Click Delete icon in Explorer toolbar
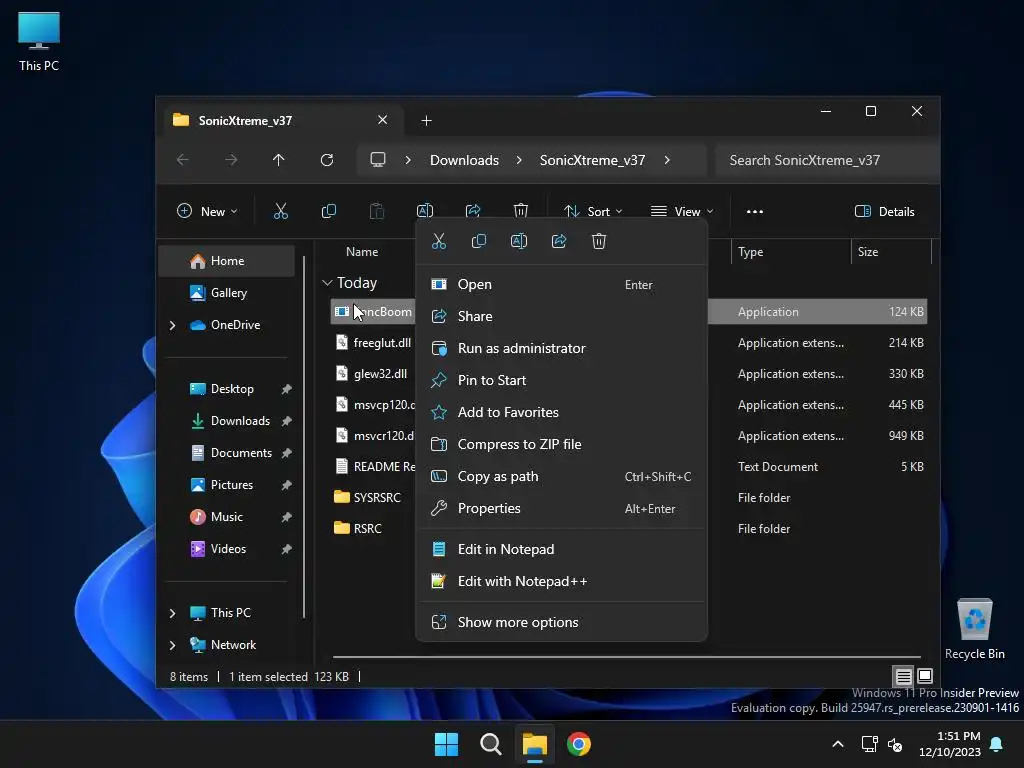 coord(520,210)
